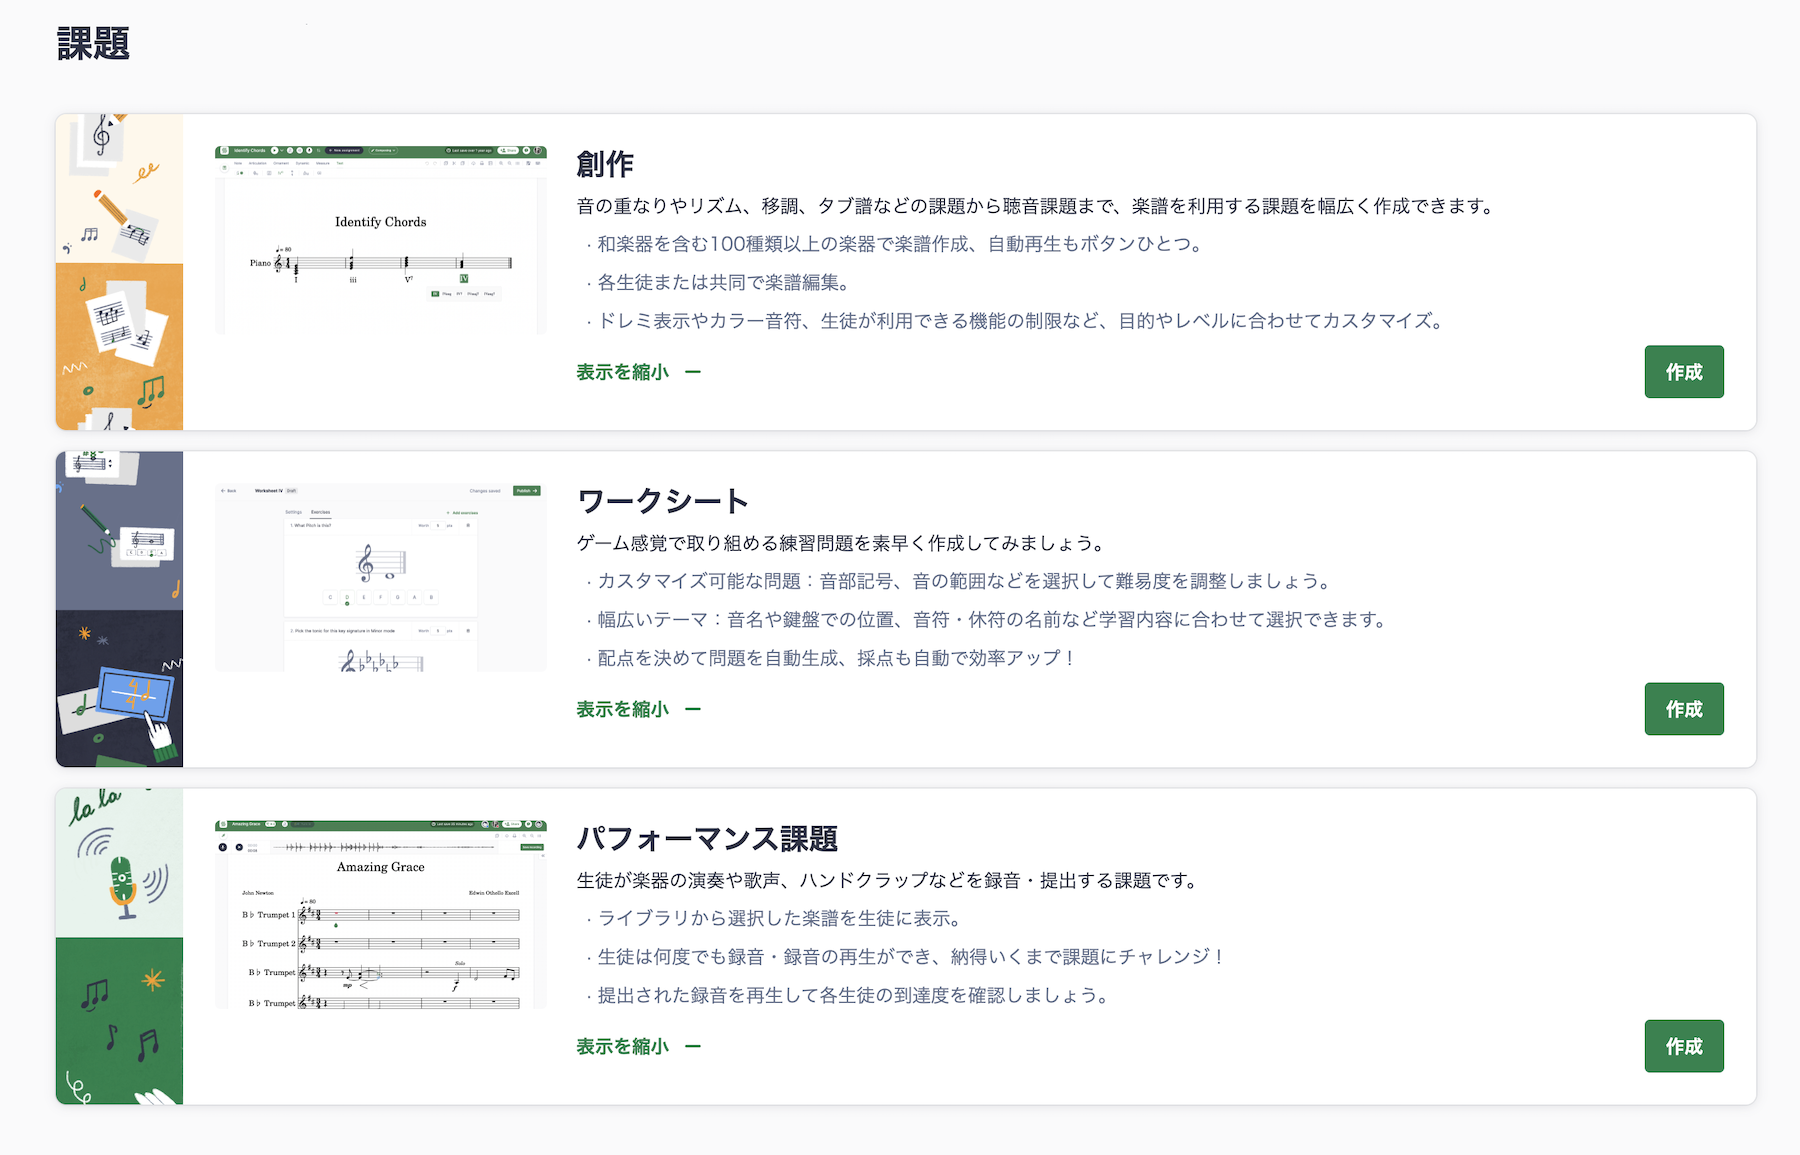1800x1155 pixels.
Task: Click the edit pencil icon in the Amazing Grace preview
Action: point(223,836)
